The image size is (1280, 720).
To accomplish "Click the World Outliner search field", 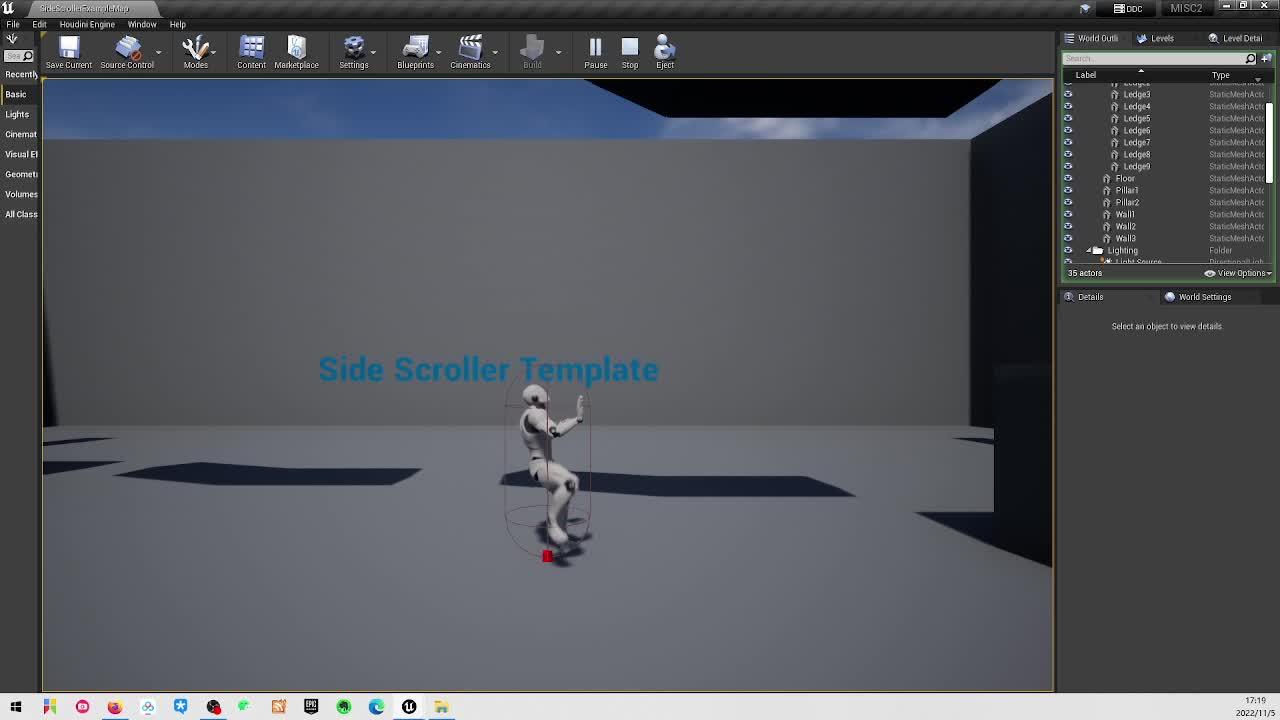I will coord(1154,59).
